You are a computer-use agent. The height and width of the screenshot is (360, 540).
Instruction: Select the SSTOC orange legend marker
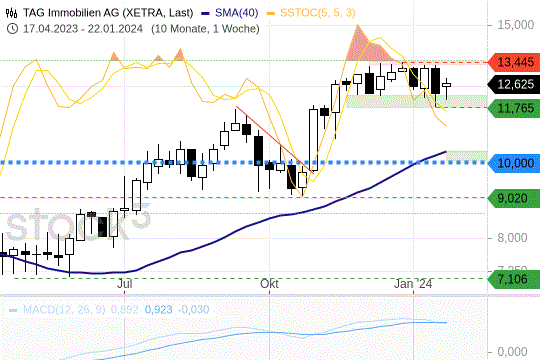point(271,13)
